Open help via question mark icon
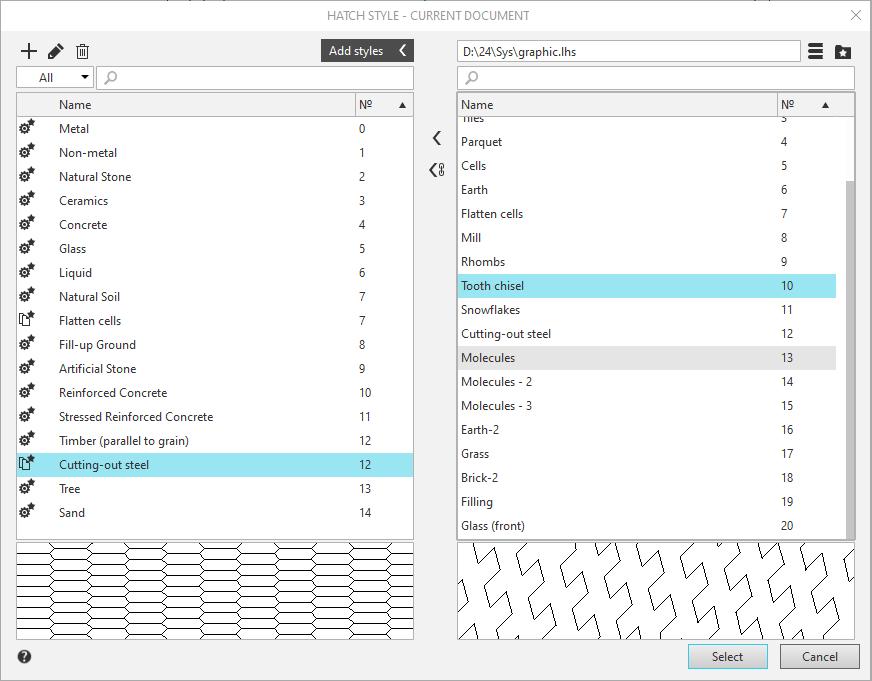Screen dimensions: 872x681 [25, 657]
